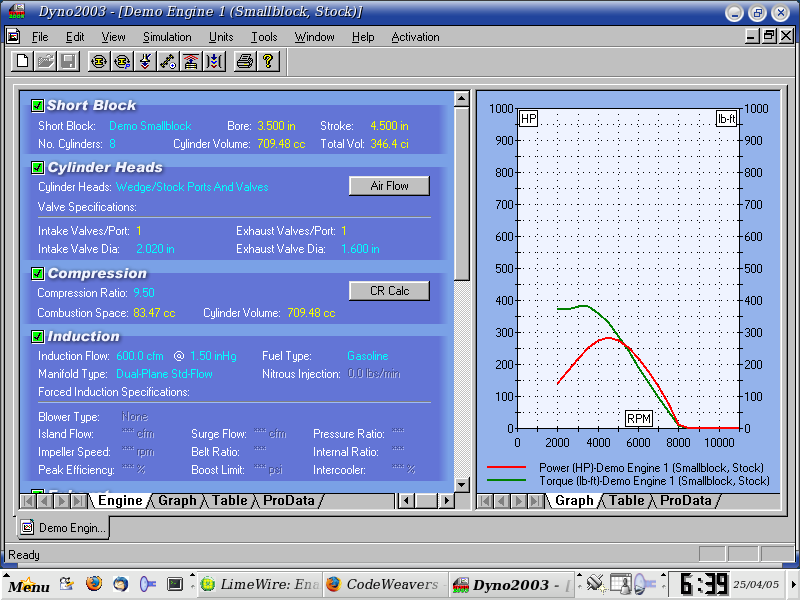Viewport: 800px width, 600px height.
Task: Switch left pane to Table tab
Action: pyautogui.click(x=230, y=501)
